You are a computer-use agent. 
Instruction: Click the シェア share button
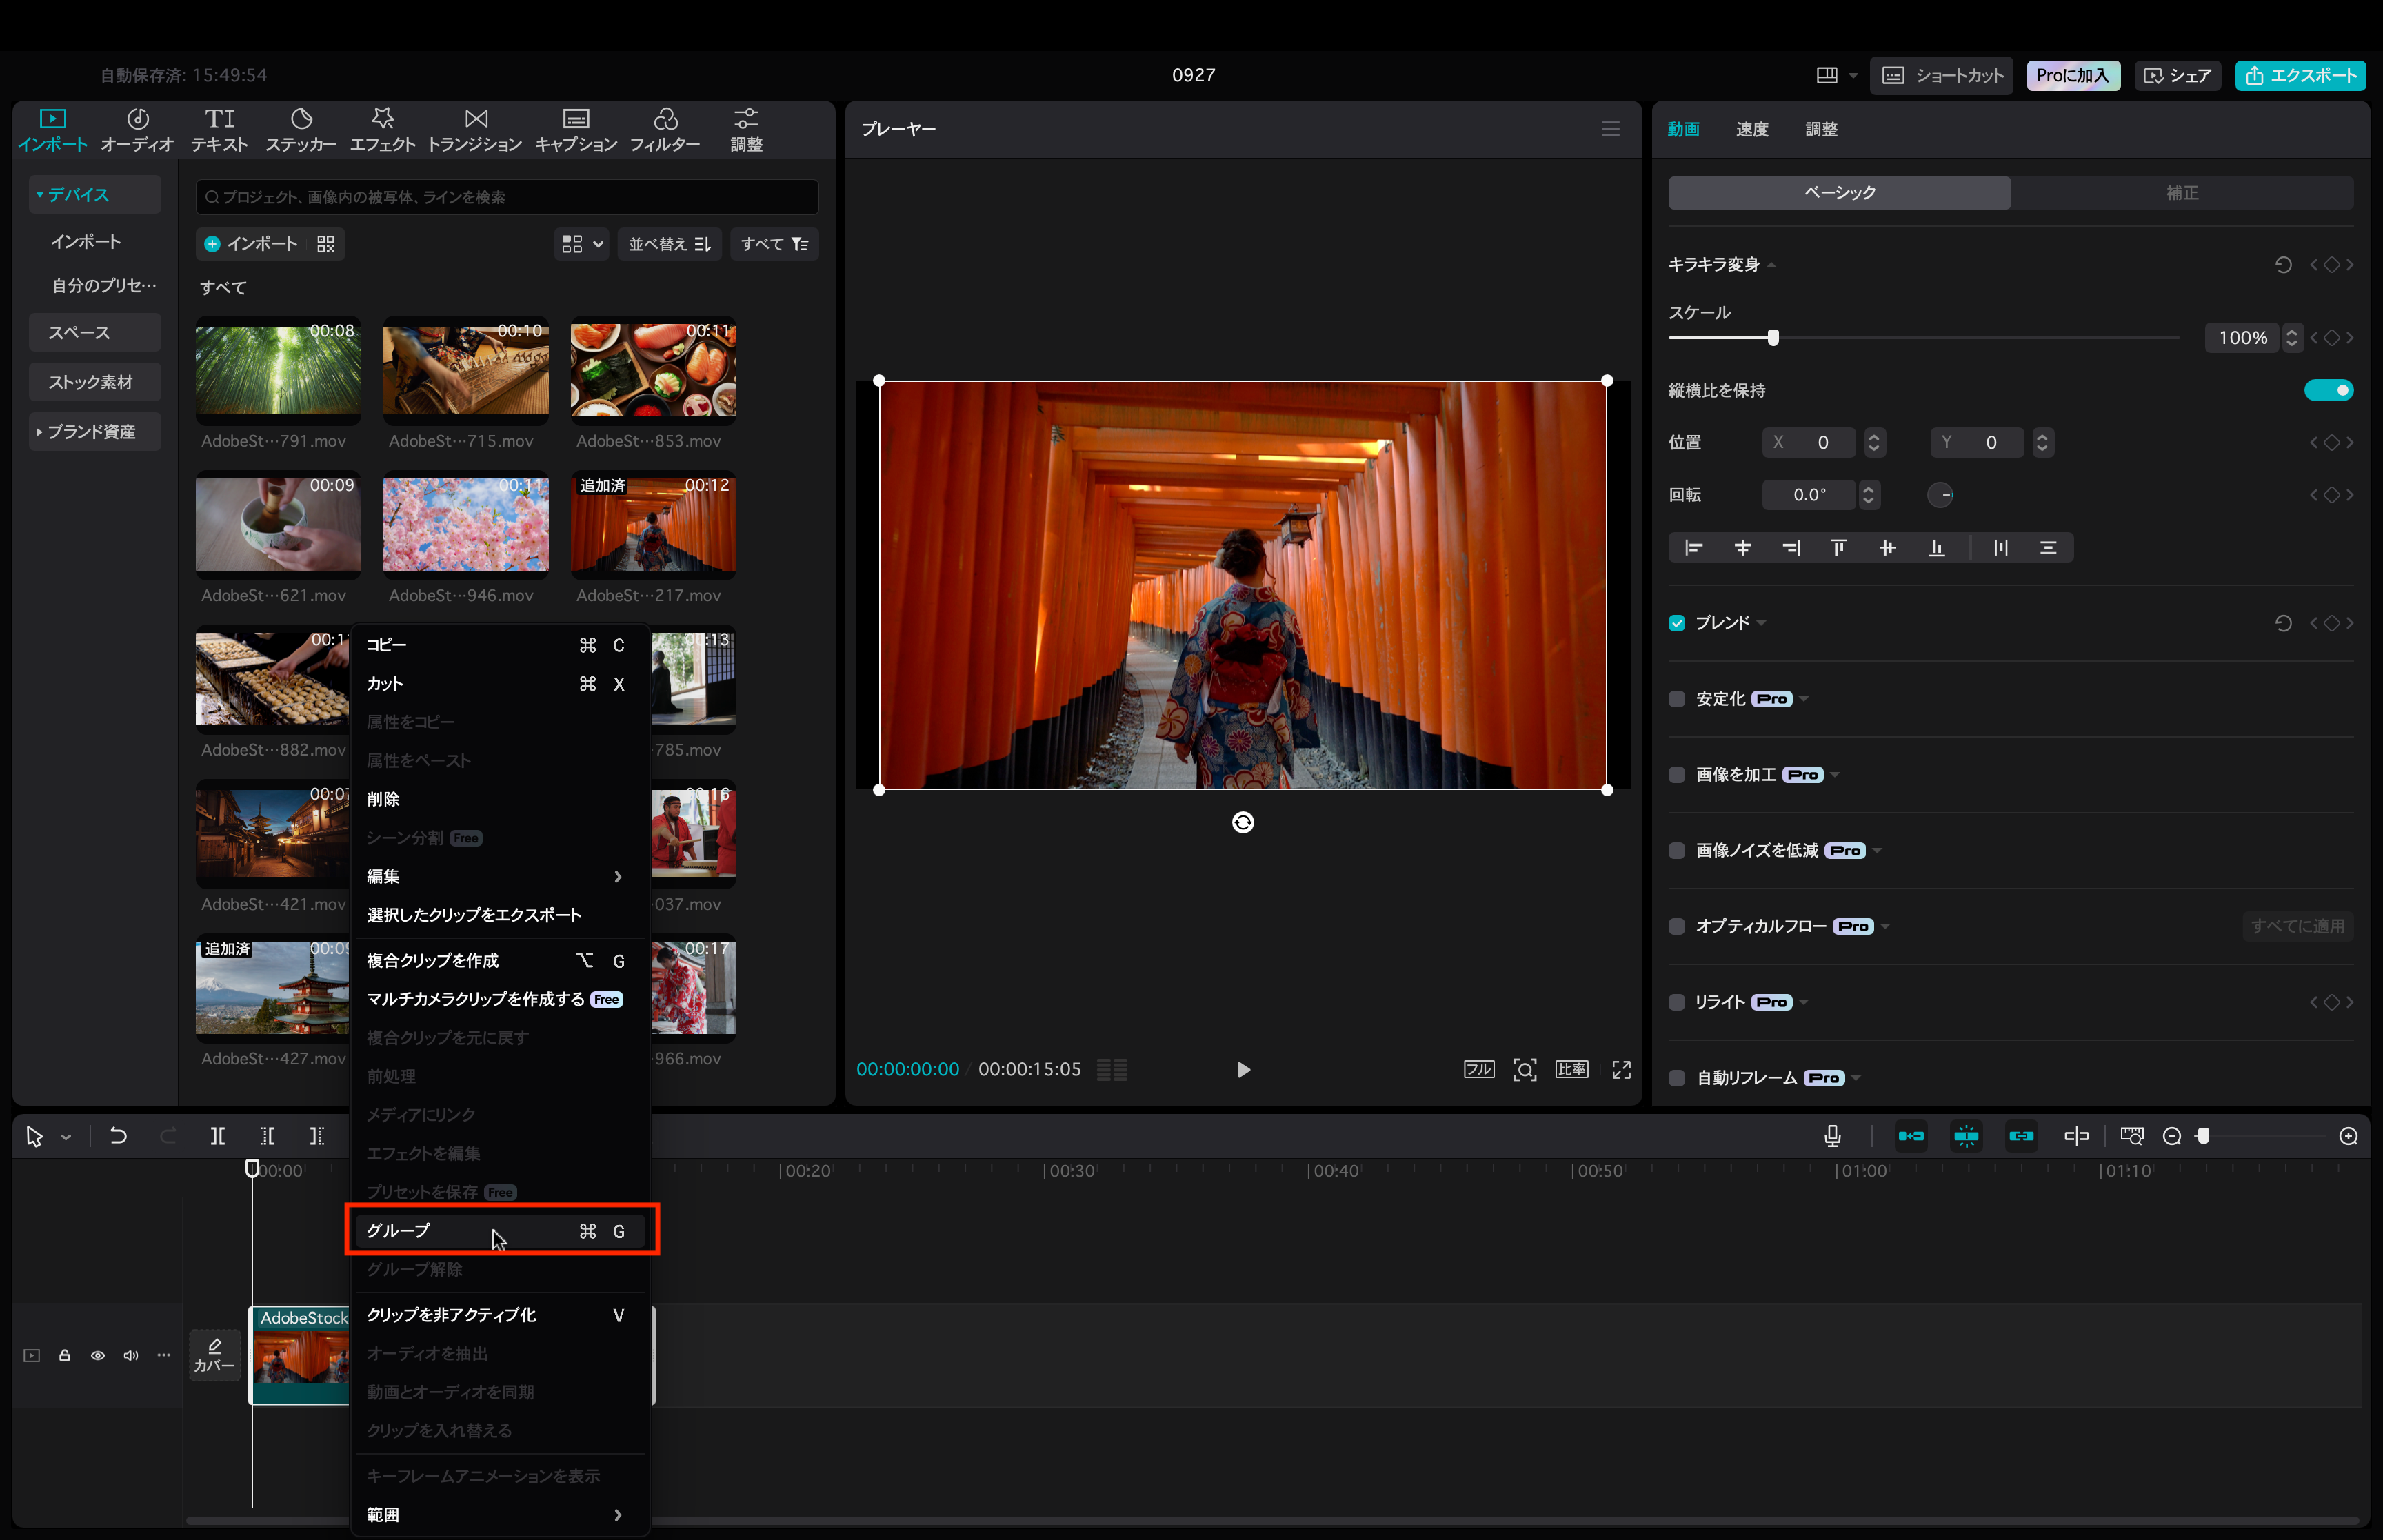click(x=2177, y=76)
